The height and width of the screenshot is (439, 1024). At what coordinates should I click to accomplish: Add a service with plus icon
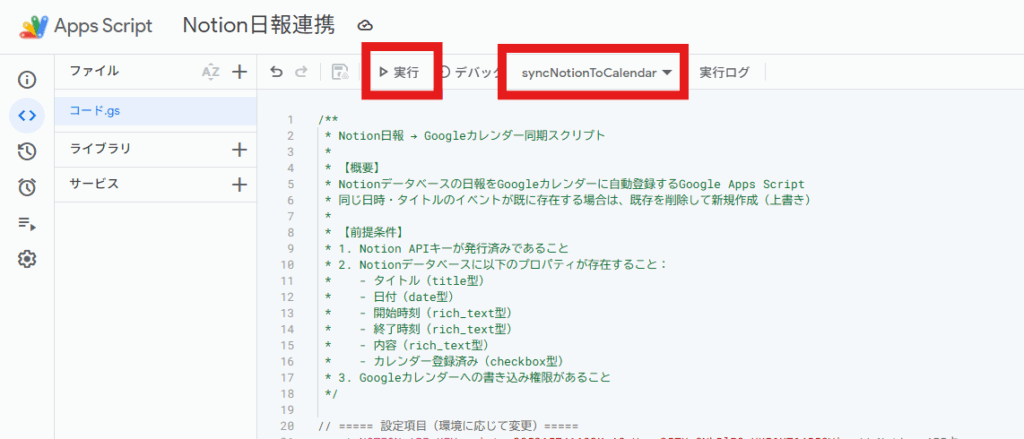pyautogui.click(x=240, y=185)
